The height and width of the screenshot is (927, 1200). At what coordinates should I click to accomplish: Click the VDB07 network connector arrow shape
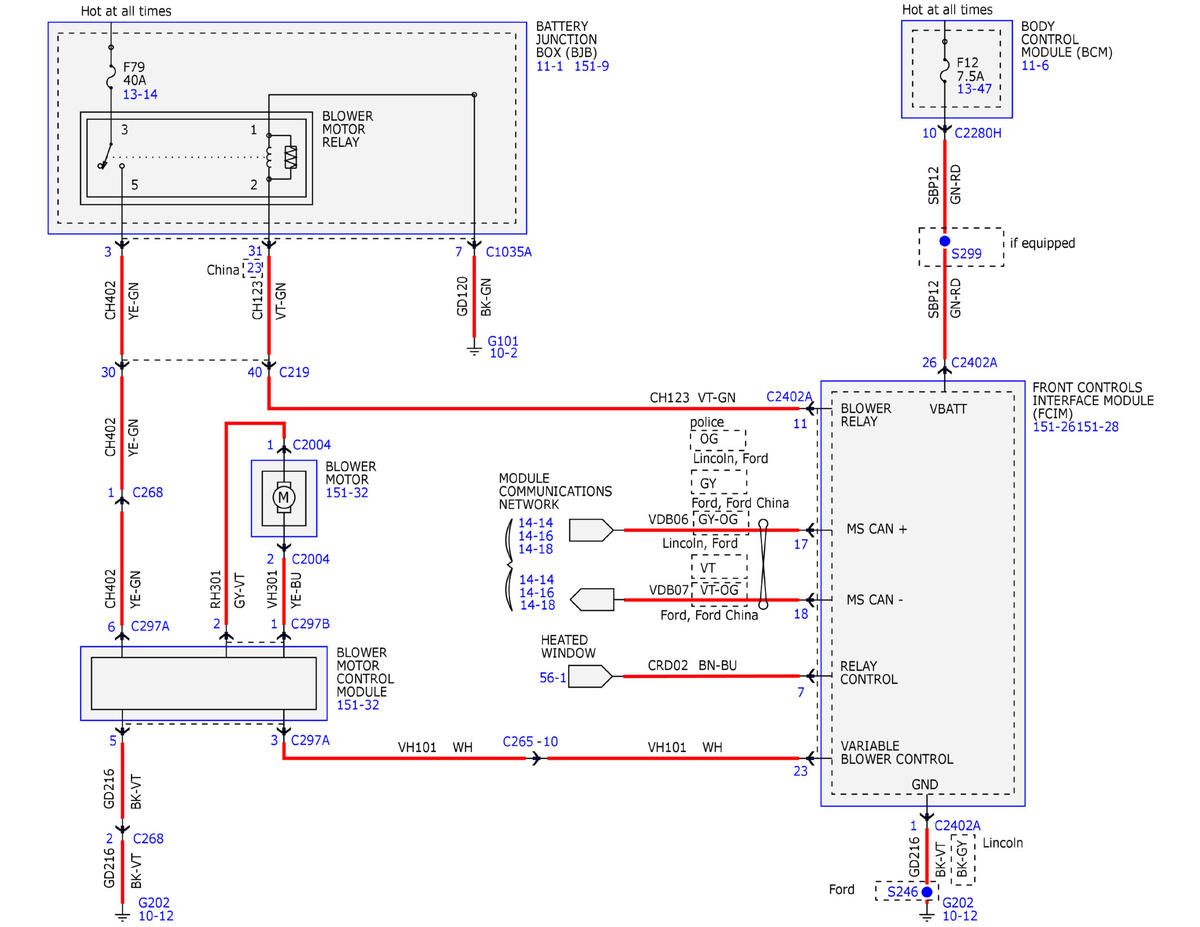click(x=590, y=600)
